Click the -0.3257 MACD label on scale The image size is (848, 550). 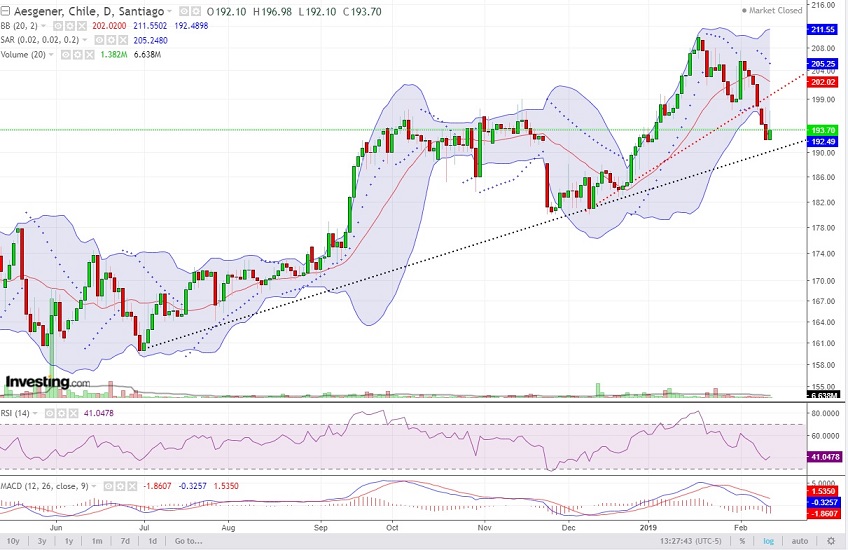pyautogui.click(x=824, y=502)
